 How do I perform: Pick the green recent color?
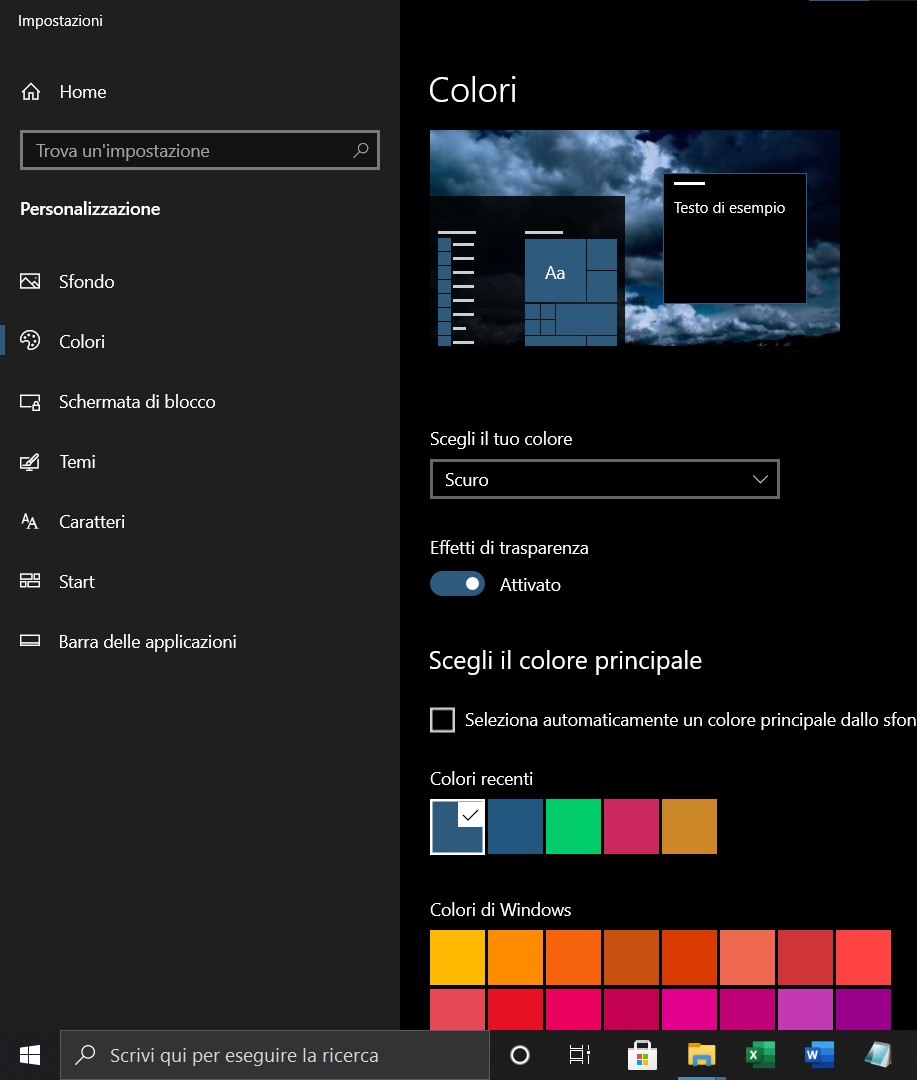pos(573,827)
